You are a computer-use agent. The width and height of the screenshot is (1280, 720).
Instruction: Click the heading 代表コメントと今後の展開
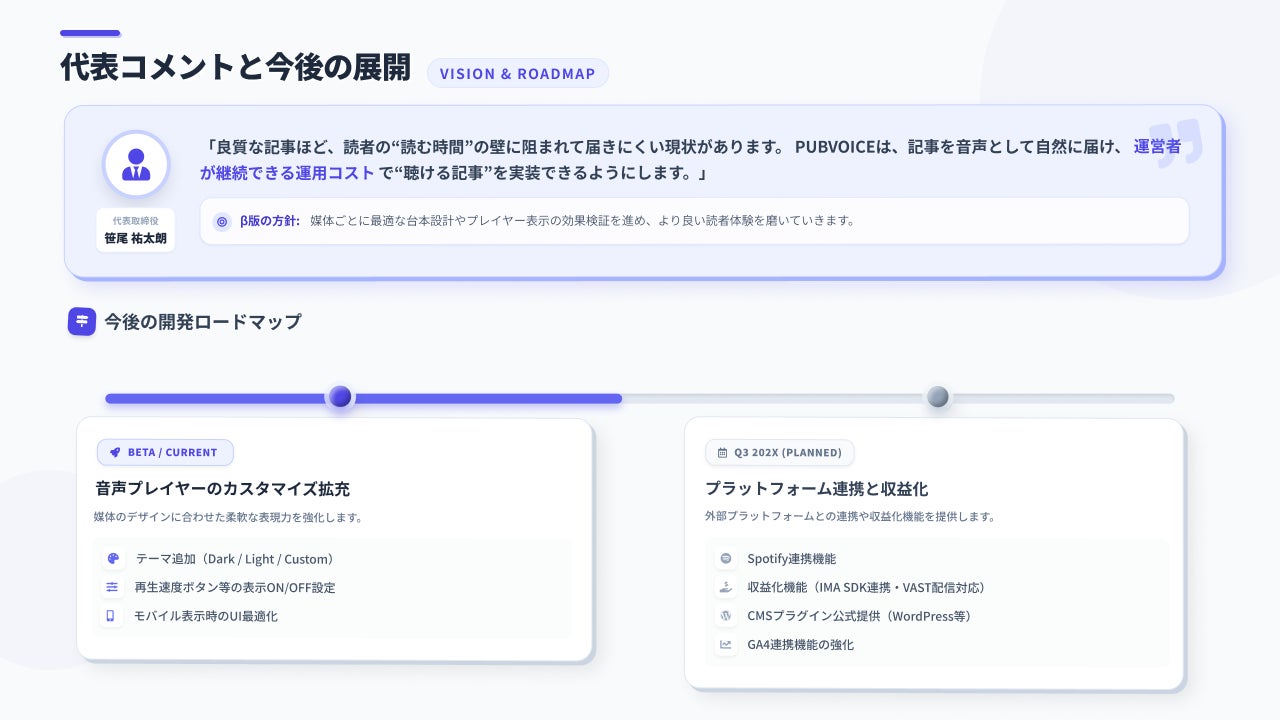pyautogui.click(x=235, y=67)
